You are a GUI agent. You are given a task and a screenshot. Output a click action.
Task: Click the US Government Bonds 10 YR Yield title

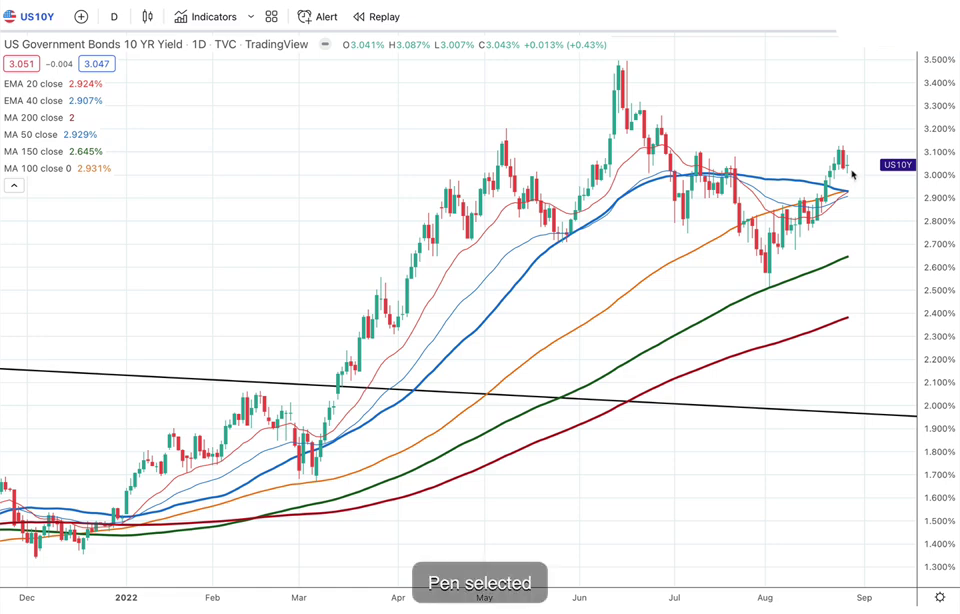click(93, 44)
